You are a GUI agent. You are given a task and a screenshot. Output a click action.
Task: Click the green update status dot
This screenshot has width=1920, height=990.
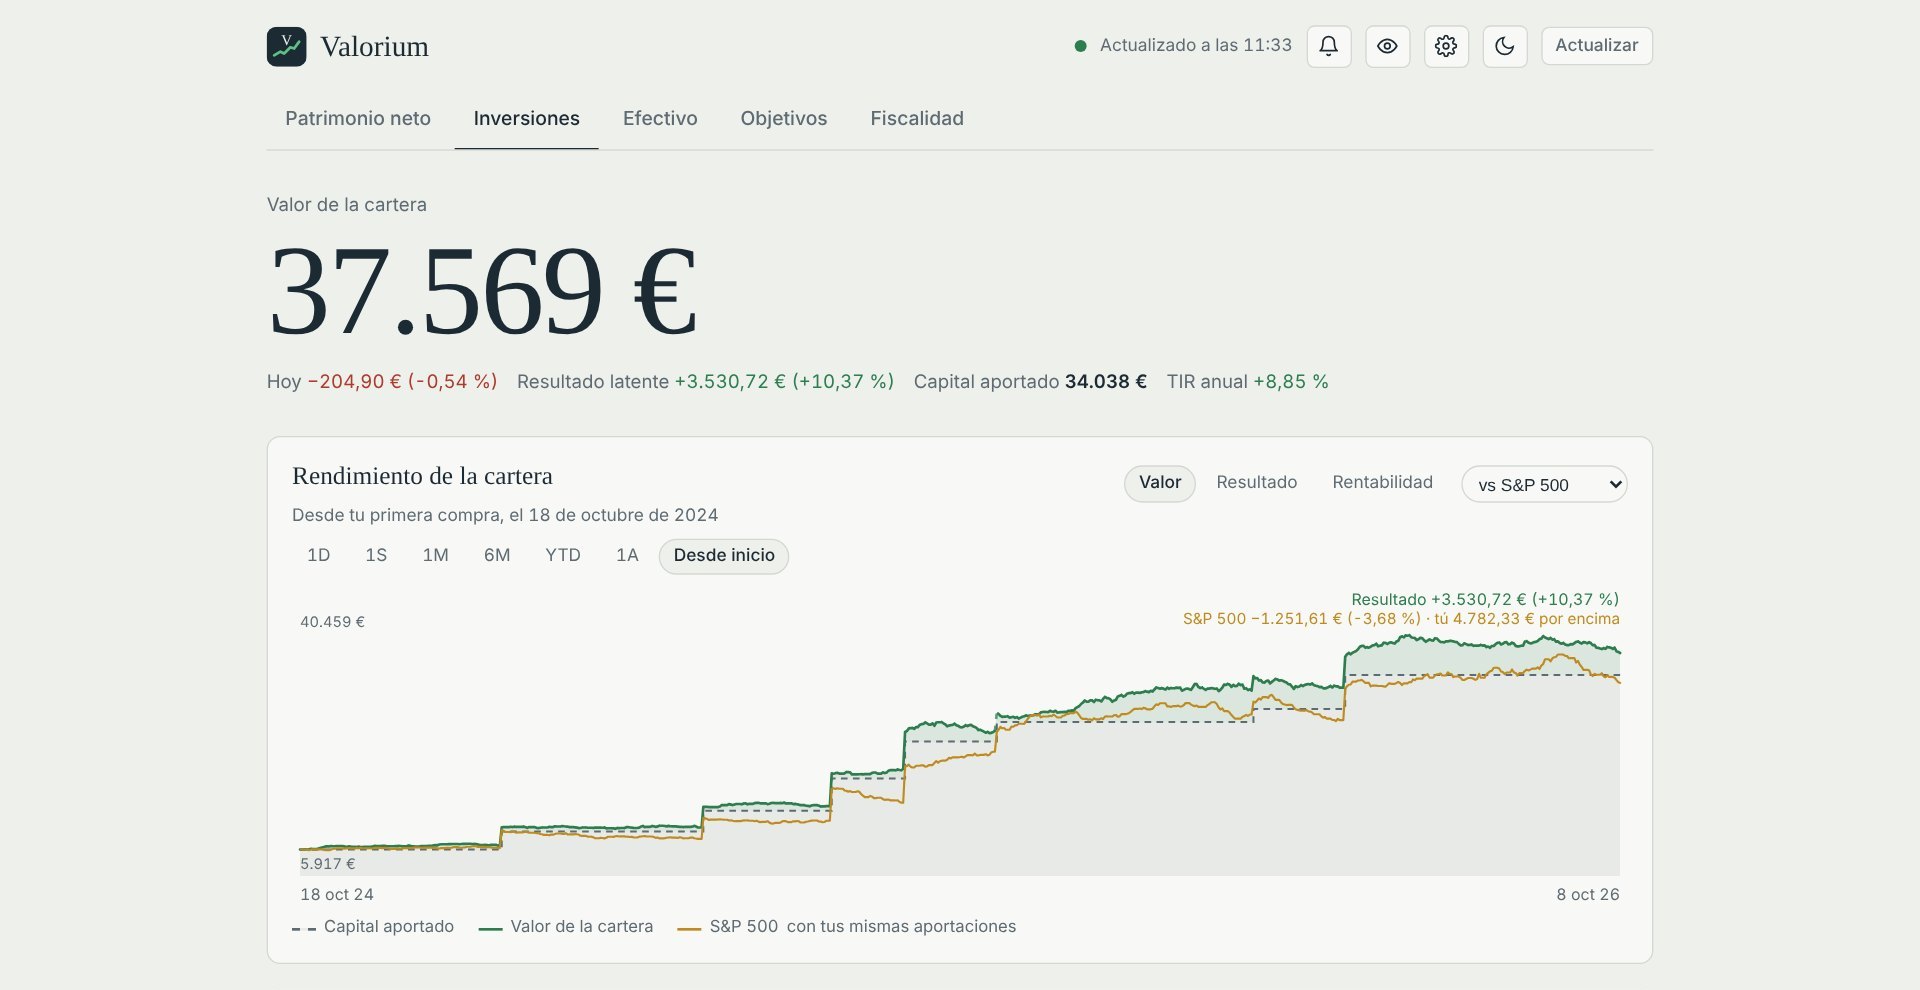point(1080,46)
